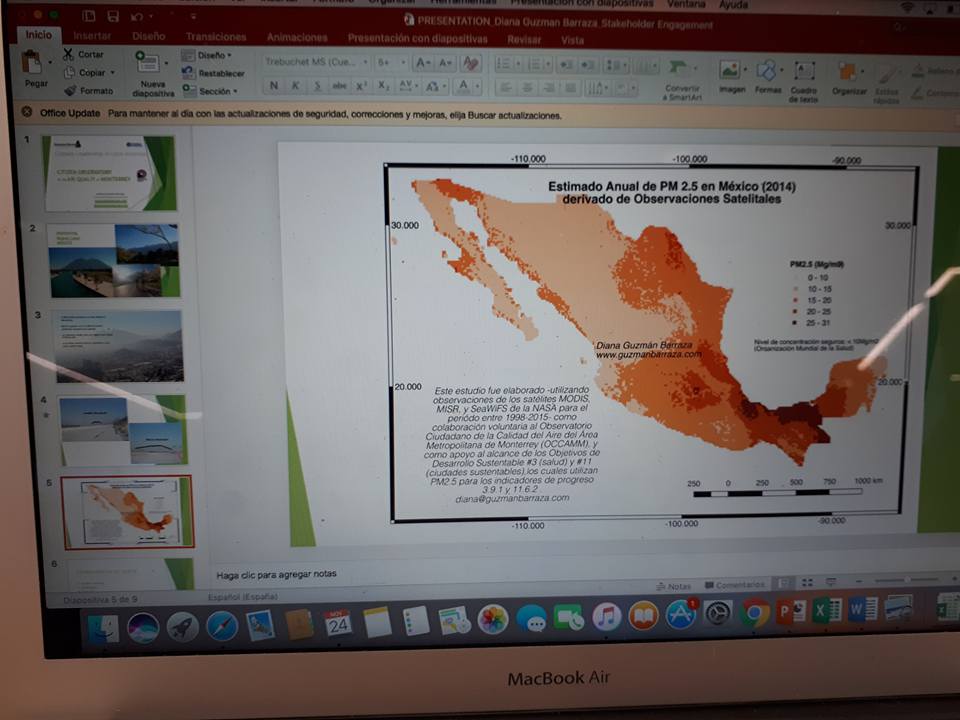The image size is (960, 720).
Task: Apply the font color A swatch
Action: coord(463,86)
